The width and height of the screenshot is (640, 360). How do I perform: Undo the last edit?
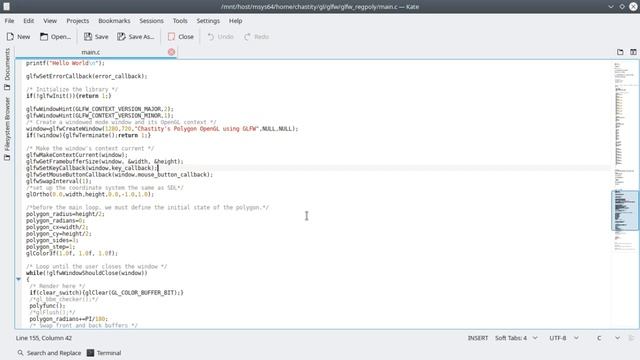220,37
